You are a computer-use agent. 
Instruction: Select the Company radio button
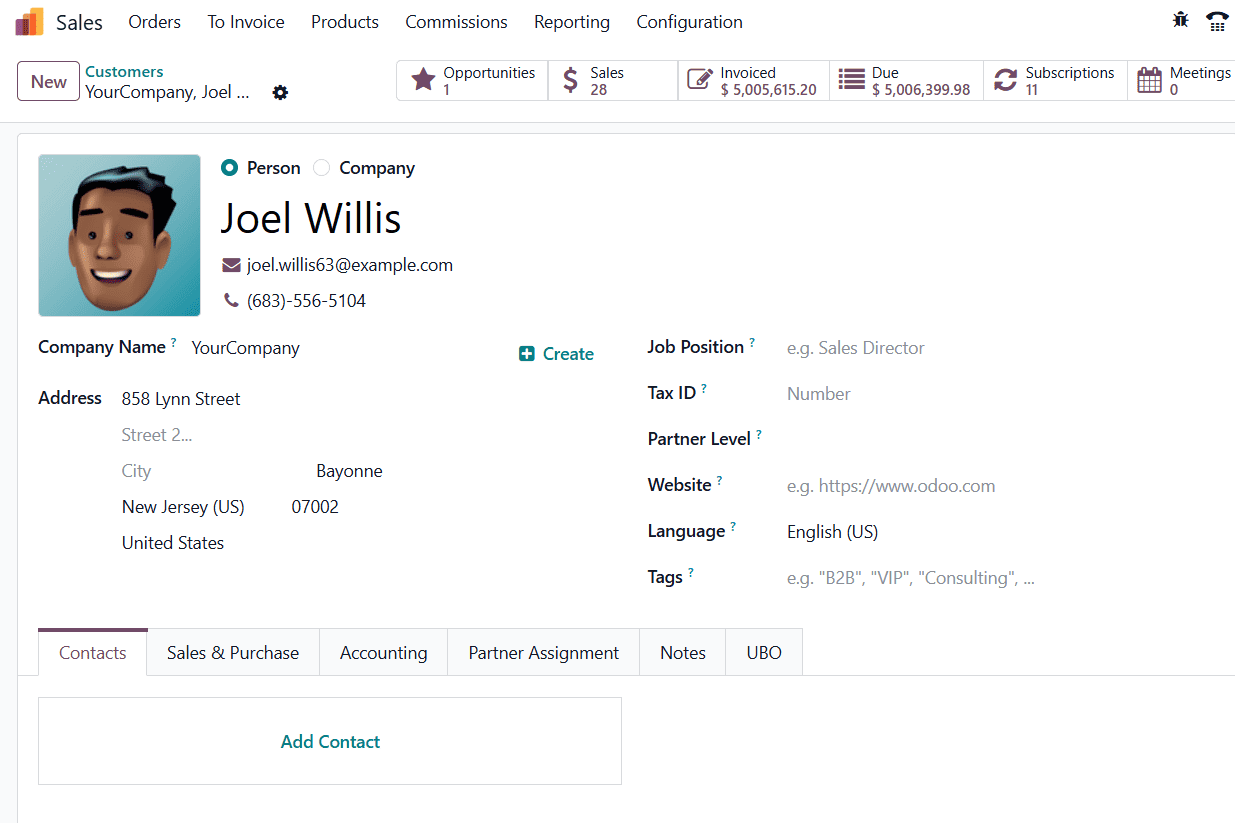click(x=322, y=167)
